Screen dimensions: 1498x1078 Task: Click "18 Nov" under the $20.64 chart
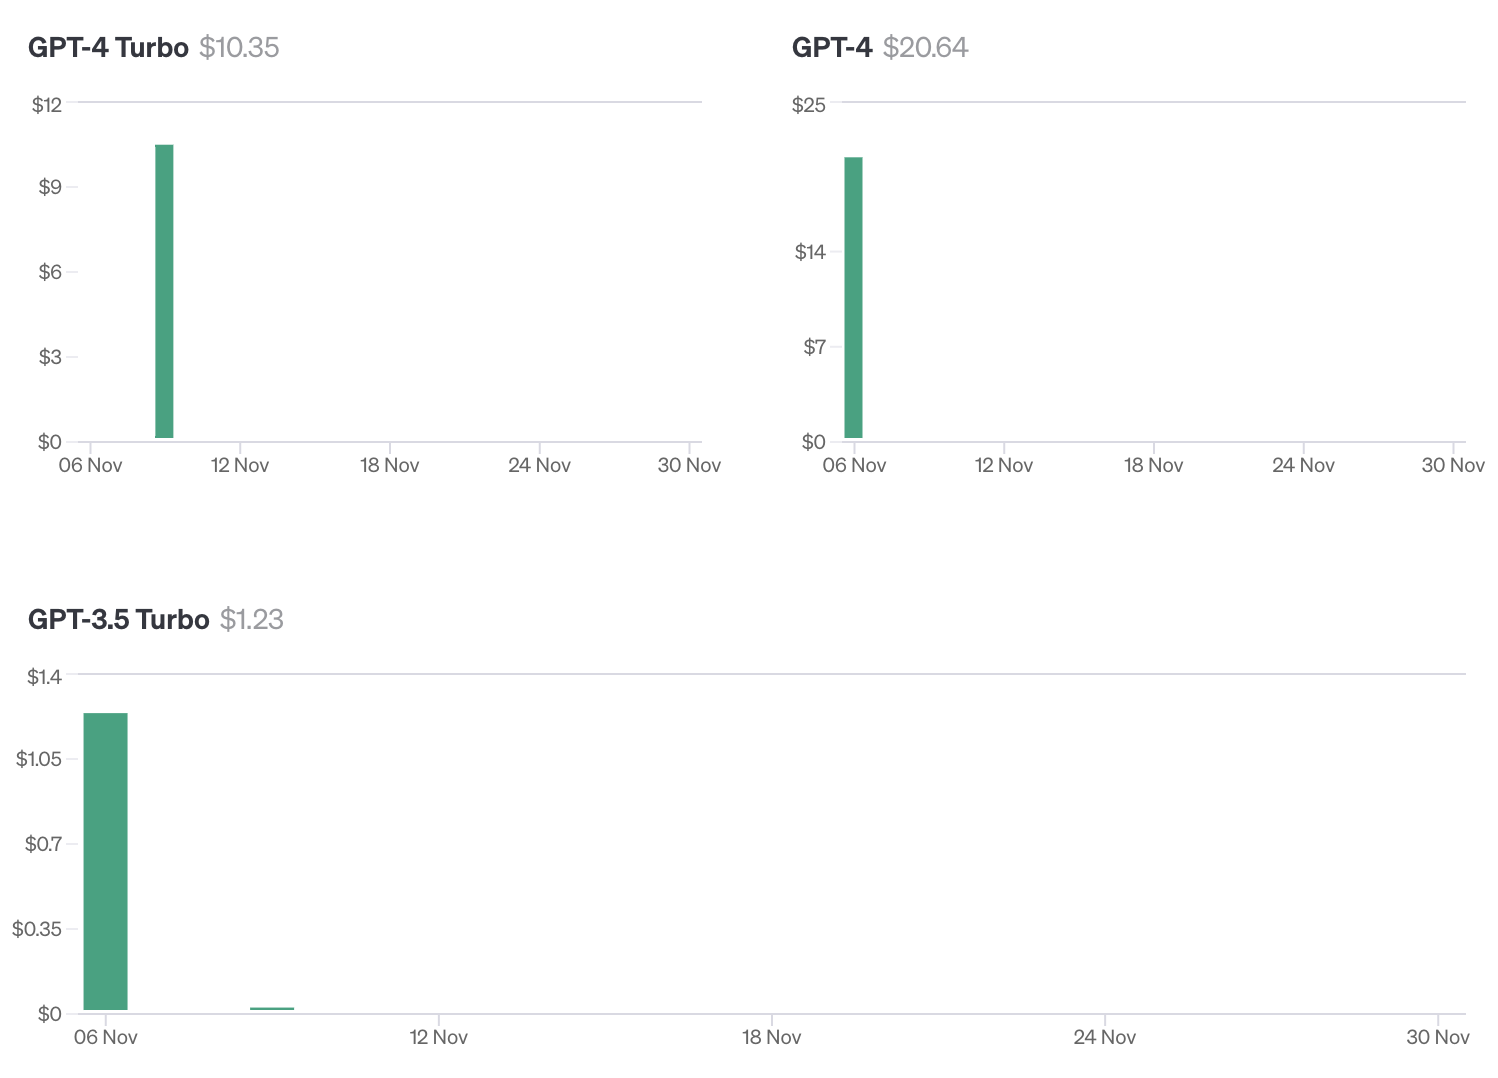coord(1153,465)
